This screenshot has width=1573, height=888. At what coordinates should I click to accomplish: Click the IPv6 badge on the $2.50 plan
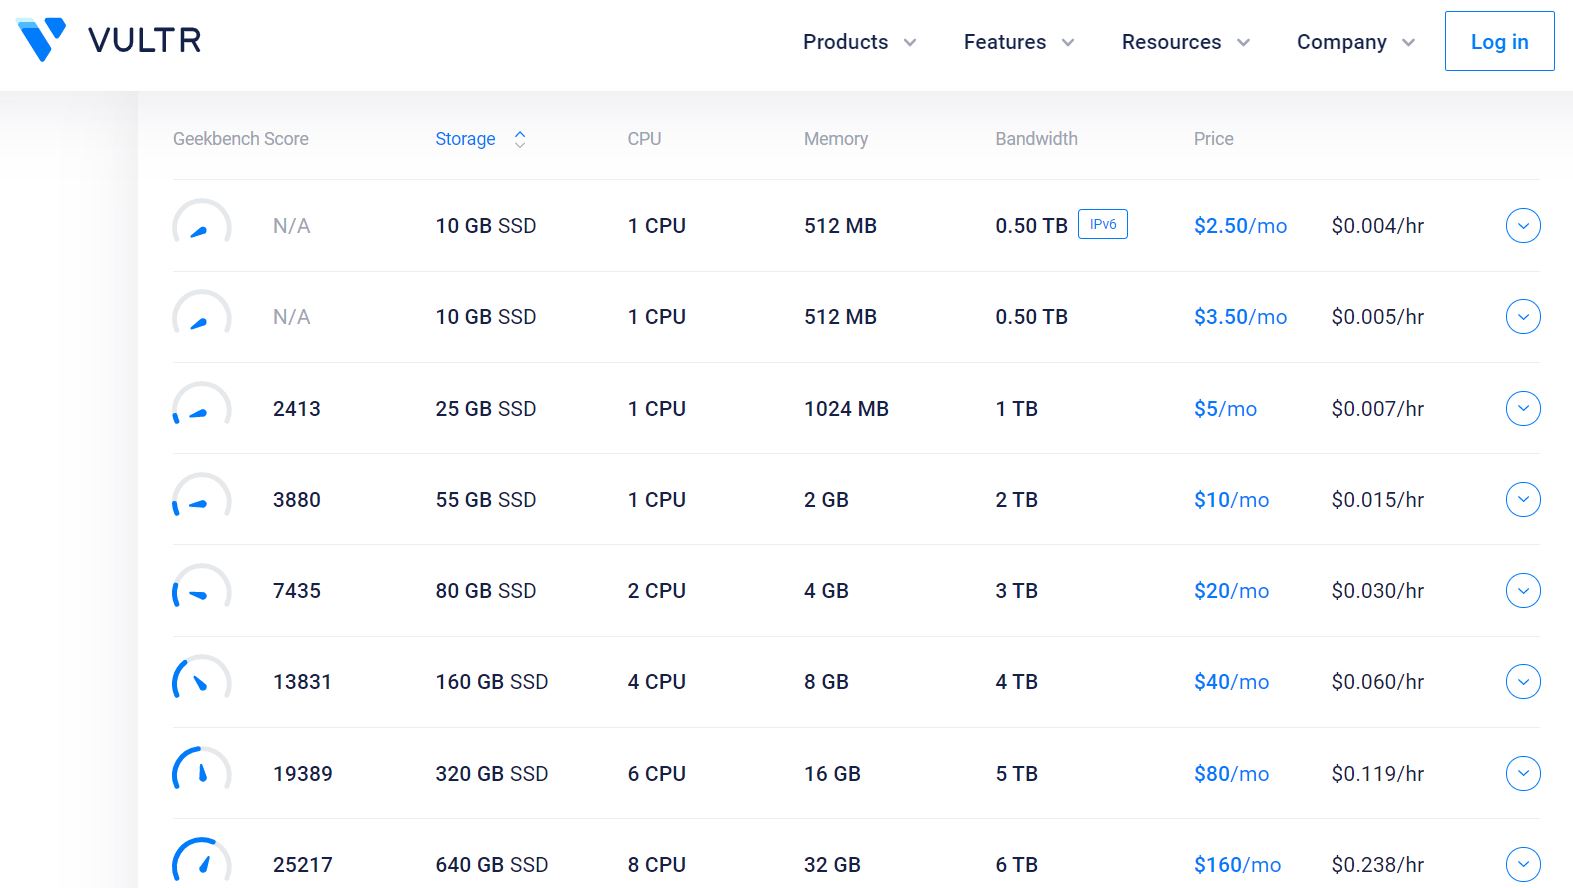coord(1102,225)
